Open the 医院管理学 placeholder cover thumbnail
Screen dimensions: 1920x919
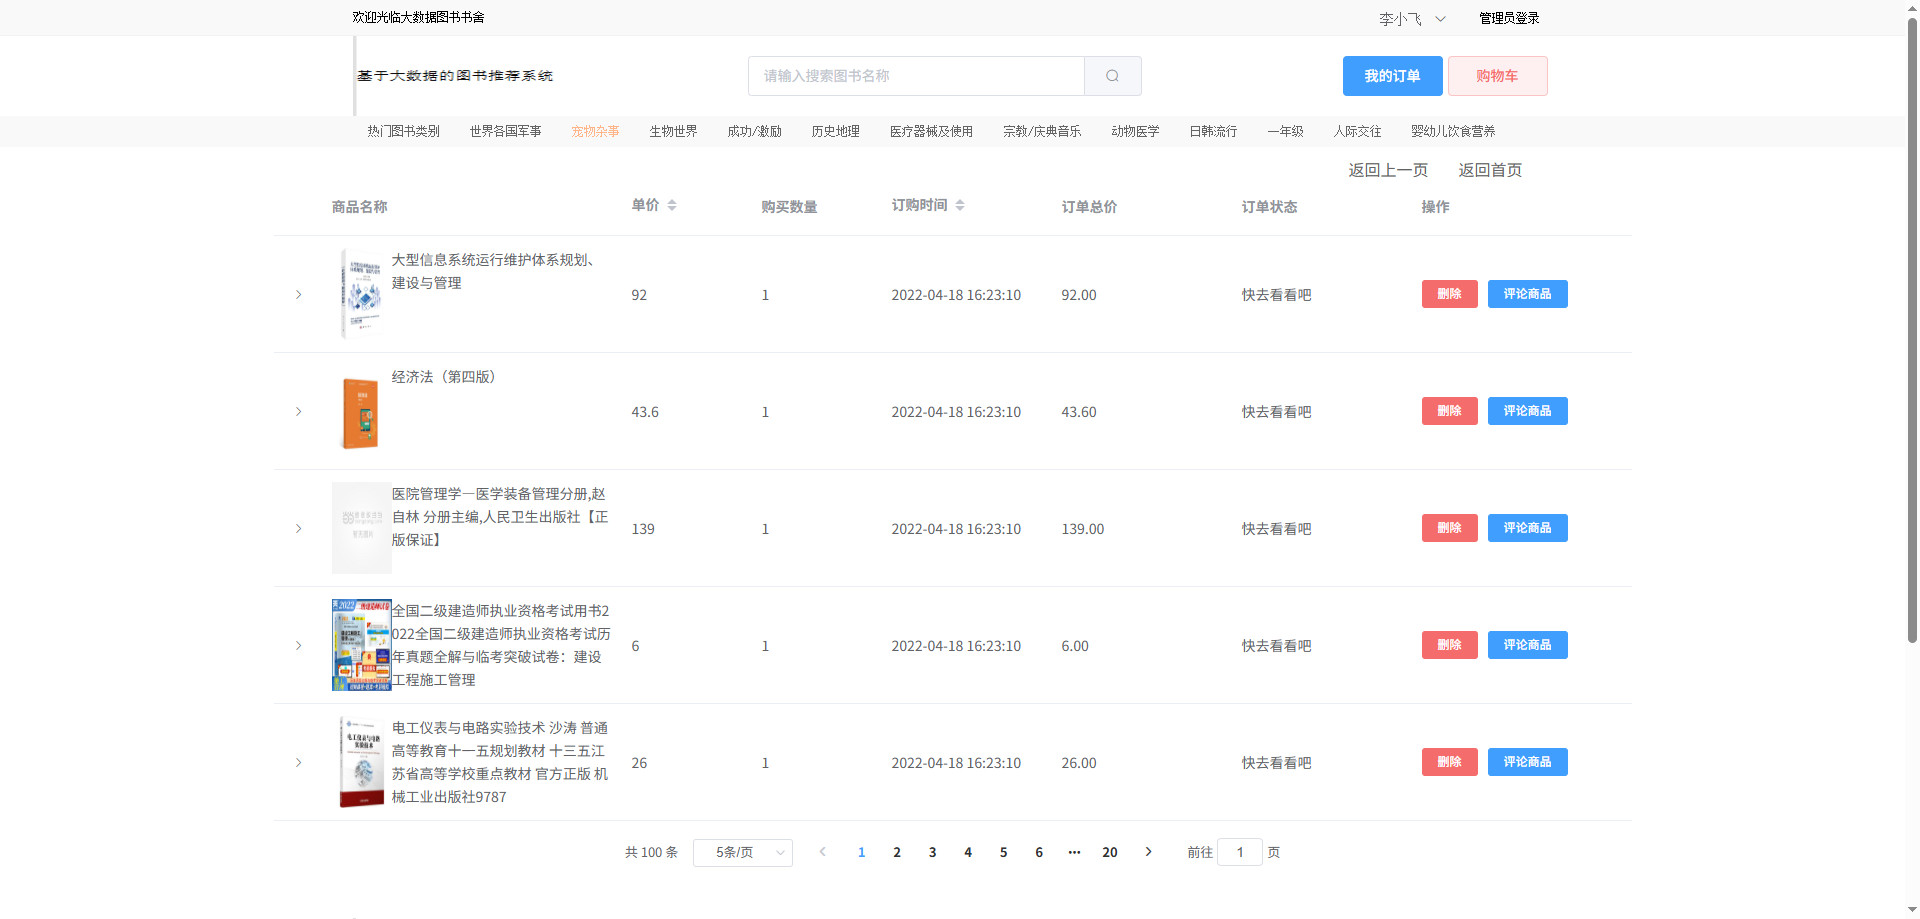(x=361, y=528)
